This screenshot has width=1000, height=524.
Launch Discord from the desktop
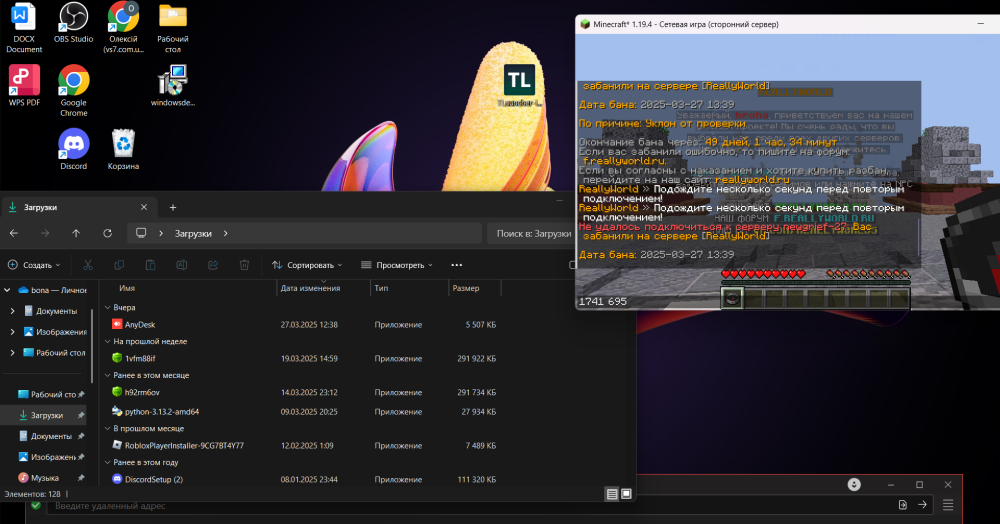point(73,150)
